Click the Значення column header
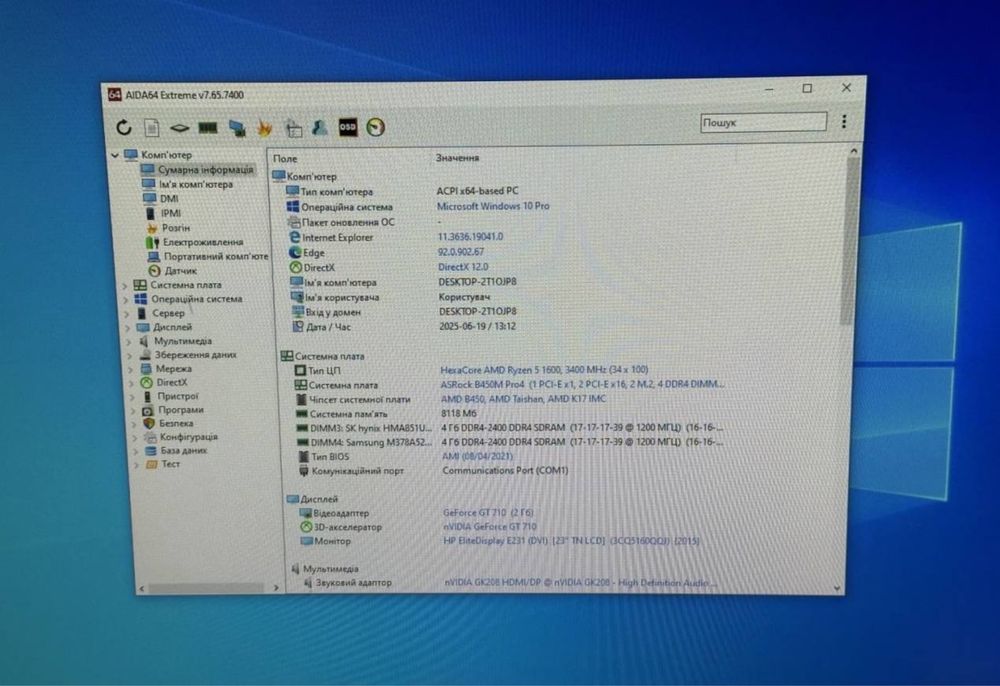Screen dimensions: 1000x686 [457, 157]
